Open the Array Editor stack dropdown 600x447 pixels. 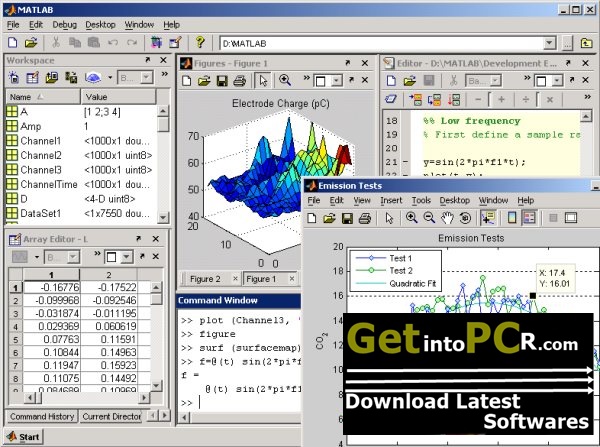tap(73, 257)
